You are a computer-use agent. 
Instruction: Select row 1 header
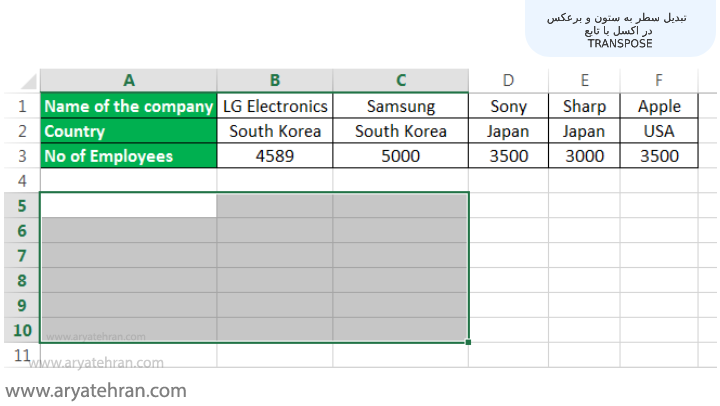pyautogui.click(x=20, y=106)
